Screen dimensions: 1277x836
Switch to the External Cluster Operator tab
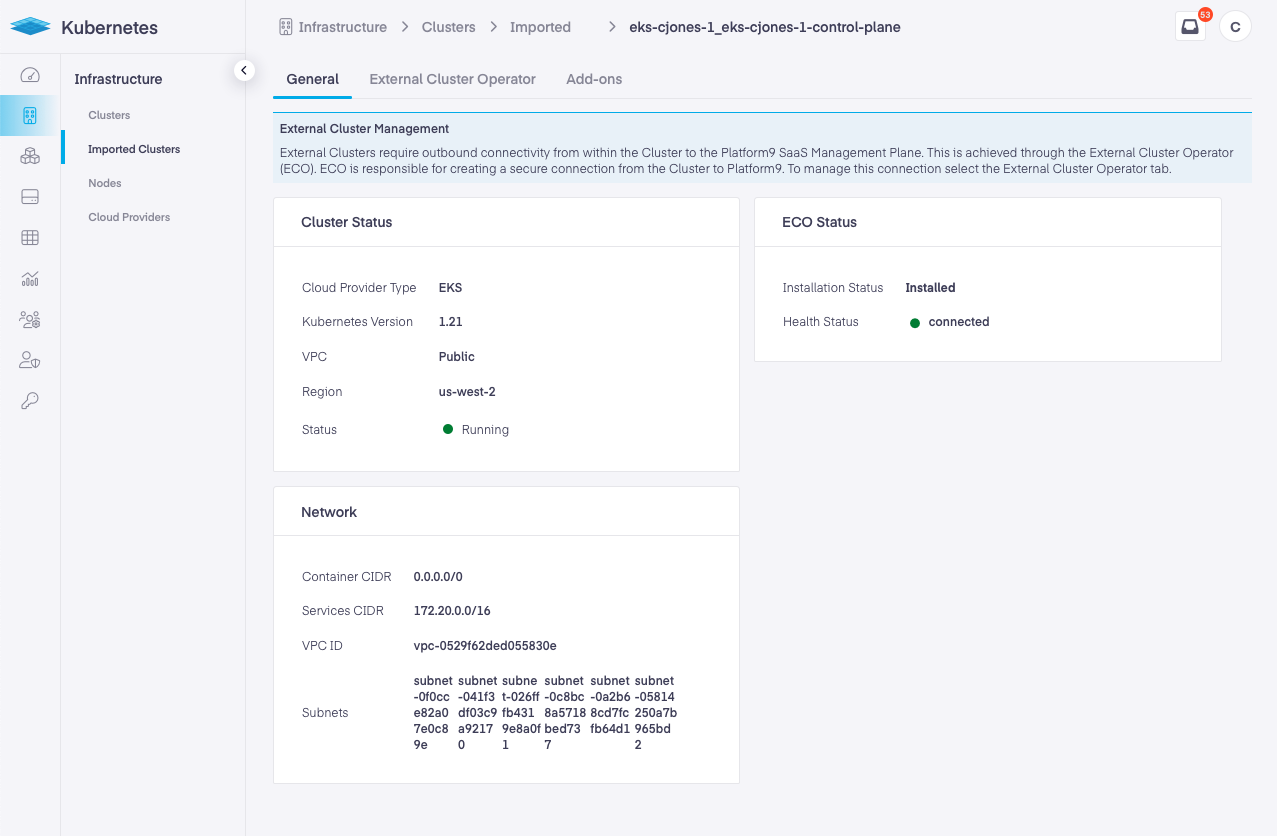pyautogui.click(x=452, y=79)
